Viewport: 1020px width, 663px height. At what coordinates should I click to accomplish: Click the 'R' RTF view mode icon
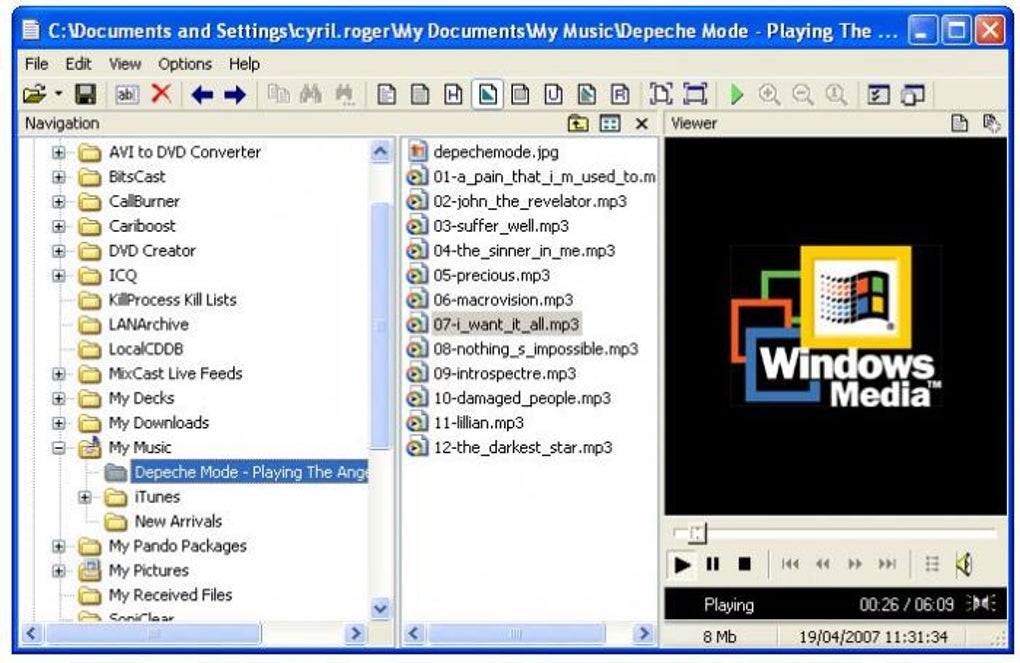tap(620, 95)
